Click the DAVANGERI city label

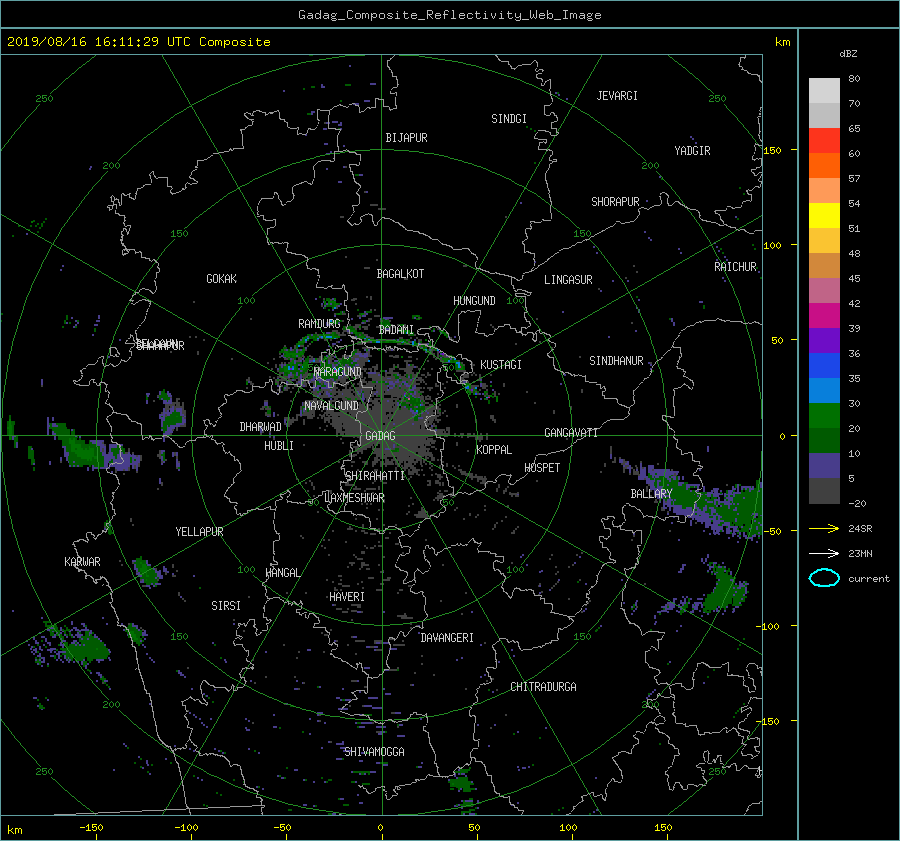[x=447, y=638]
